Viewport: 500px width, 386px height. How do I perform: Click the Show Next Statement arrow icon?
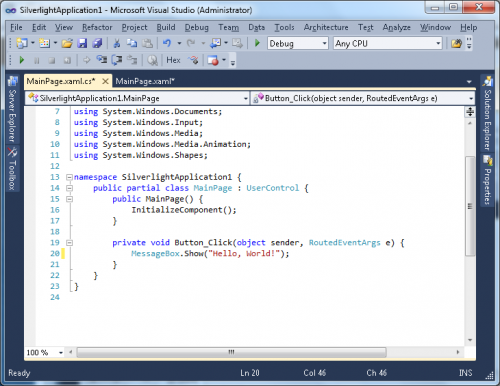point(86,60)
